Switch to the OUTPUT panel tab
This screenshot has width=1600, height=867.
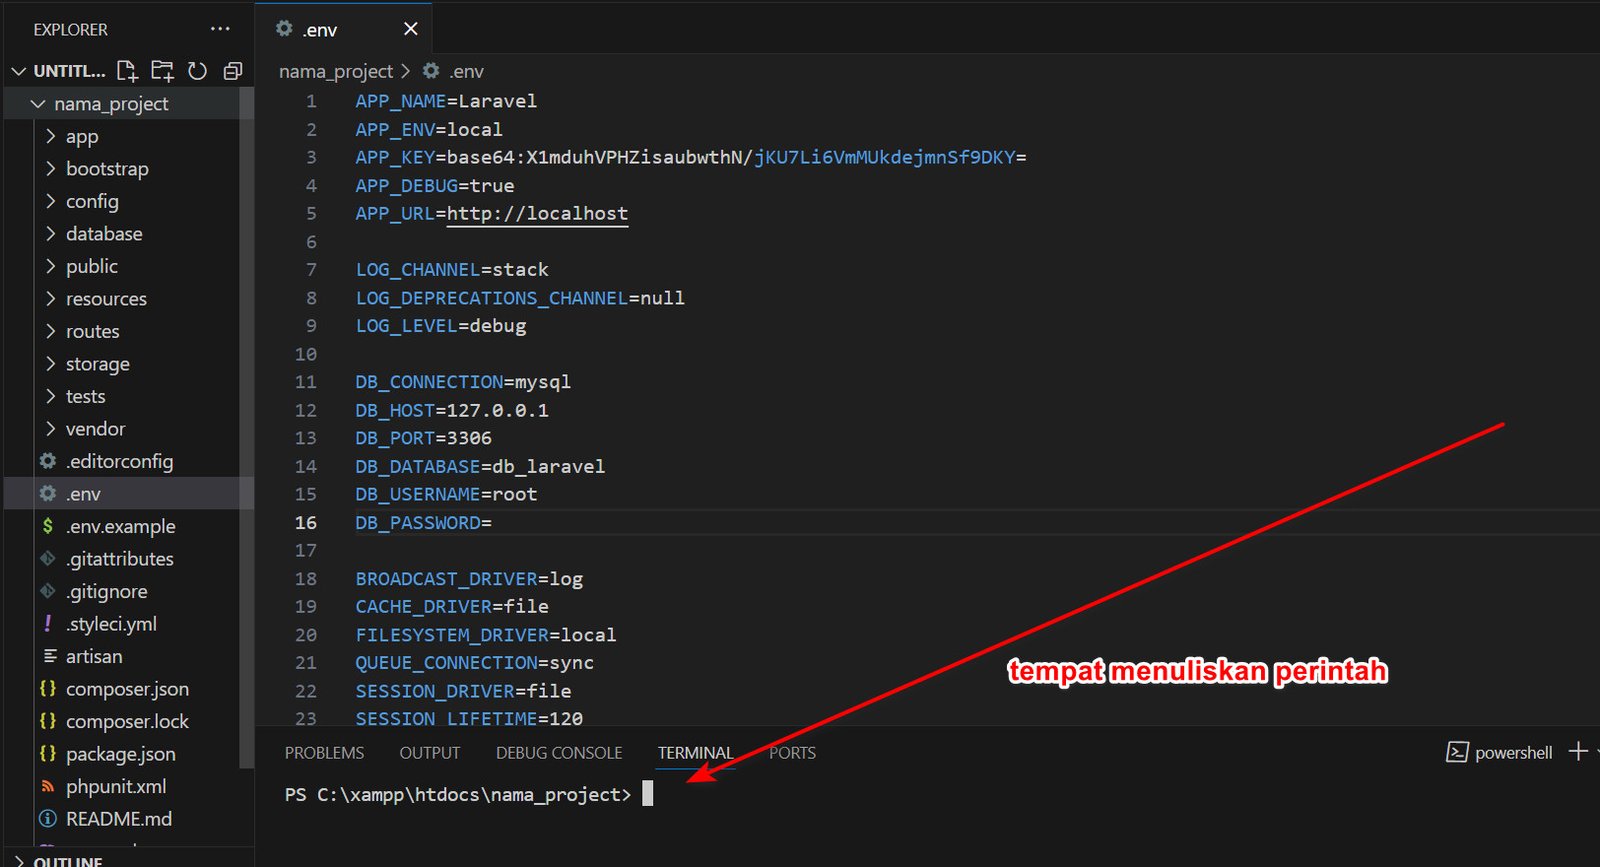(x=430, y=752)
